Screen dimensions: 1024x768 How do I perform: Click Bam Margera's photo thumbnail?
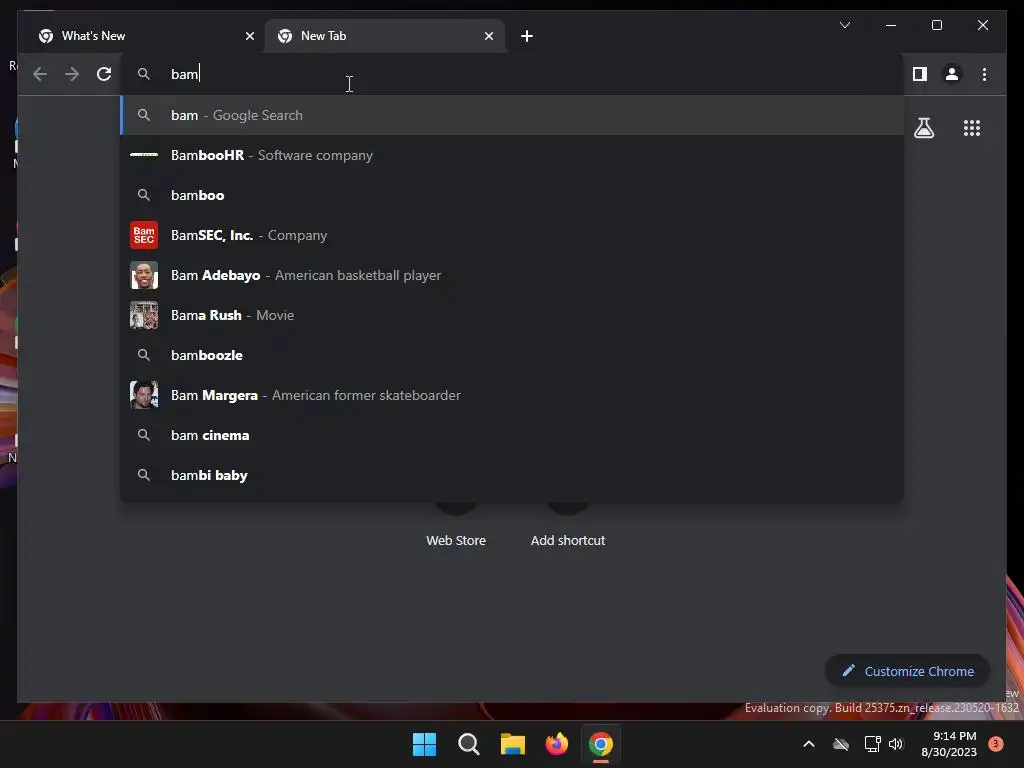pos(144,395)
